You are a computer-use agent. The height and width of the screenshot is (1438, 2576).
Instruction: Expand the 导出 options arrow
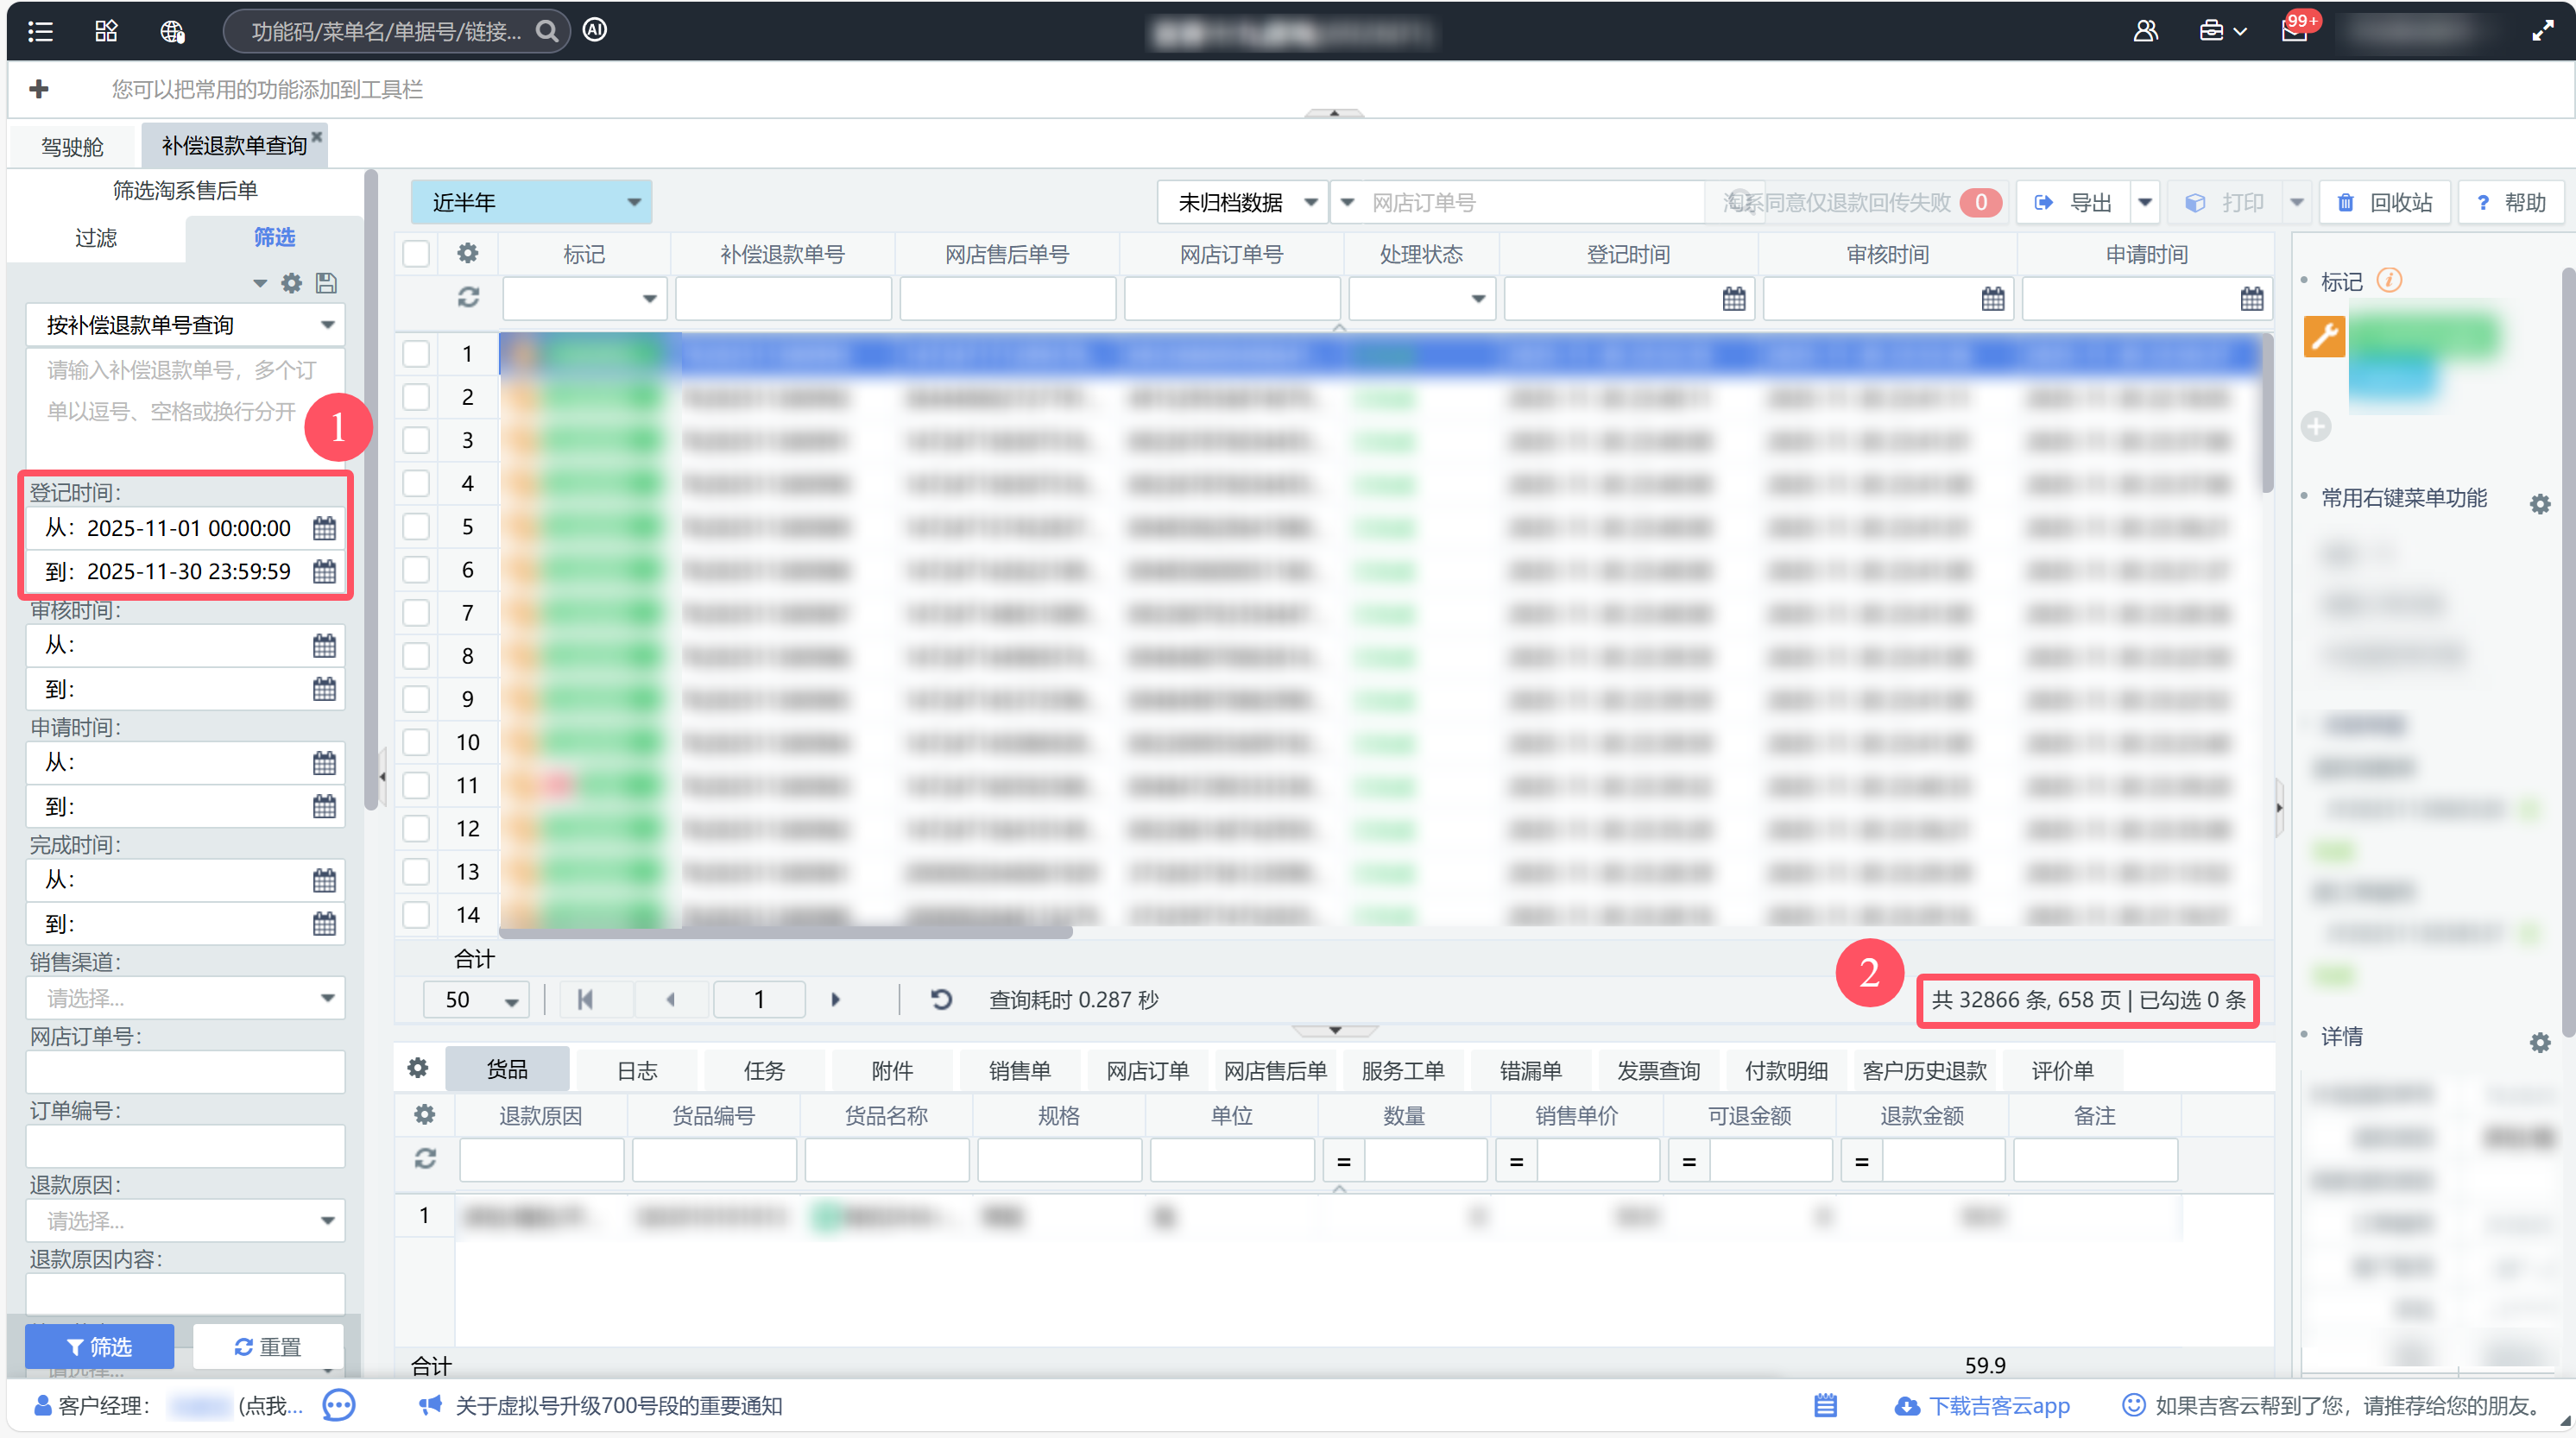(2145, 202)
